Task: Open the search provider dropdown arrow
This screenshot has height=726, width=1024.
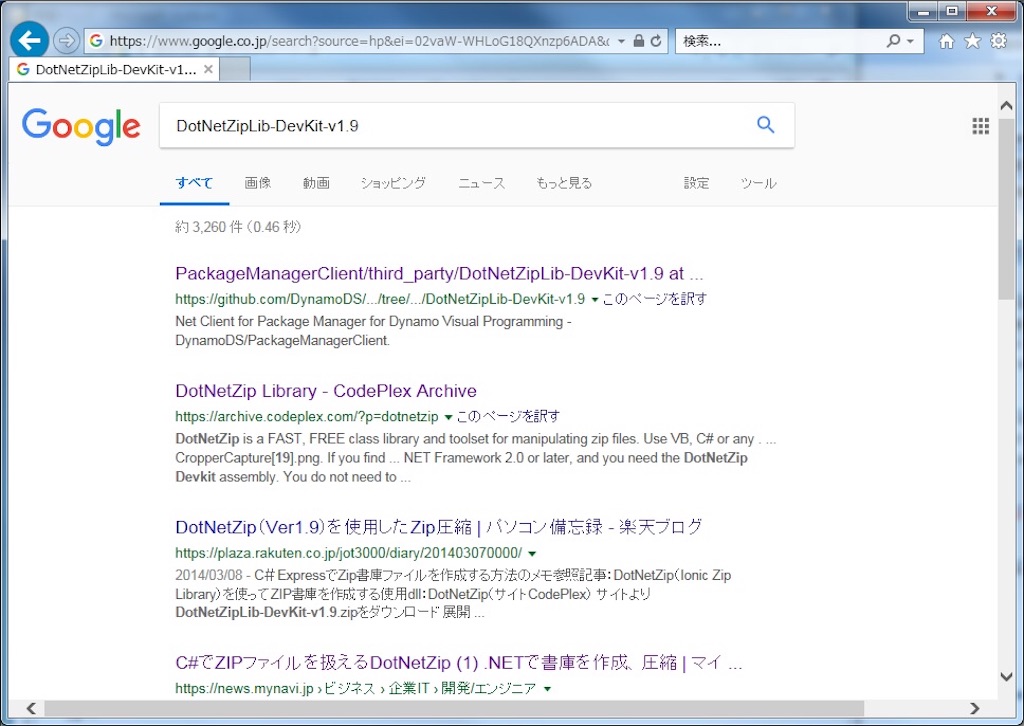Action: click(x=910, y=41)
